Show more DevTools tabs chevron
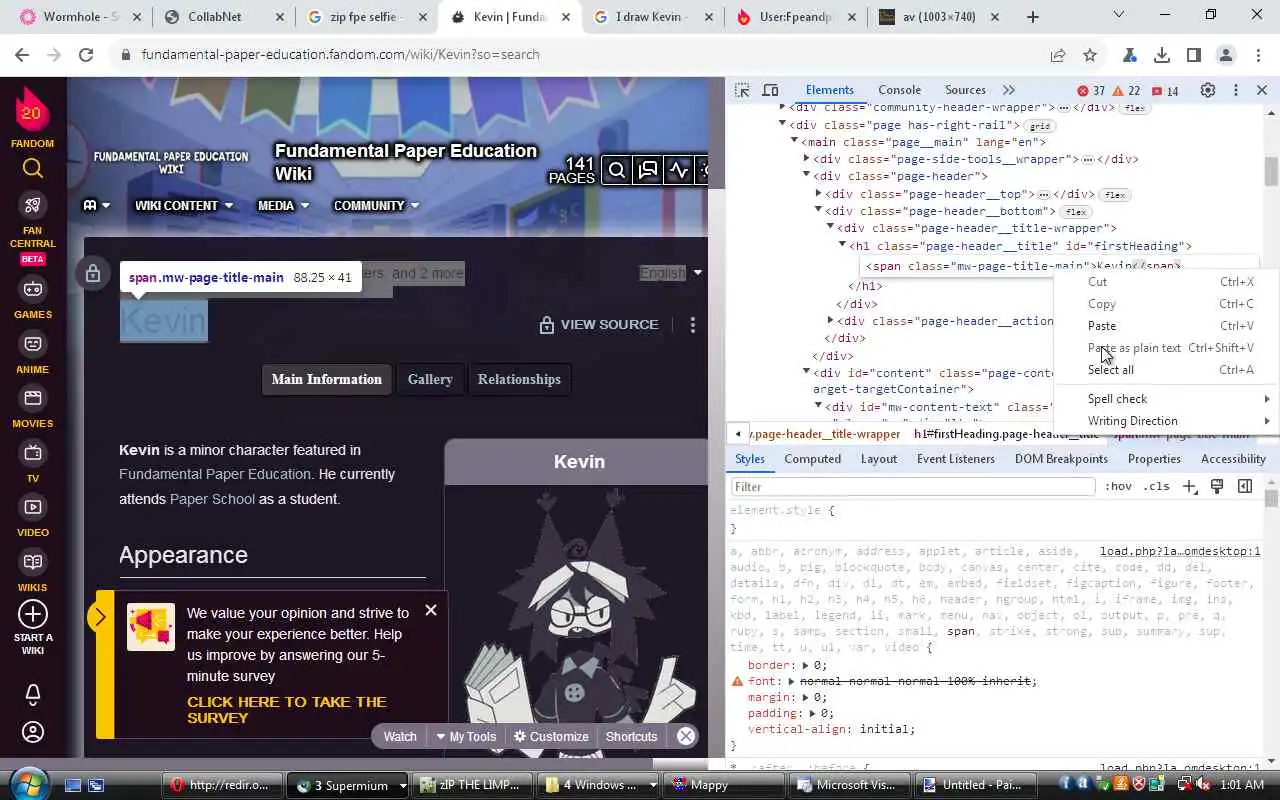 [1008, 90]
